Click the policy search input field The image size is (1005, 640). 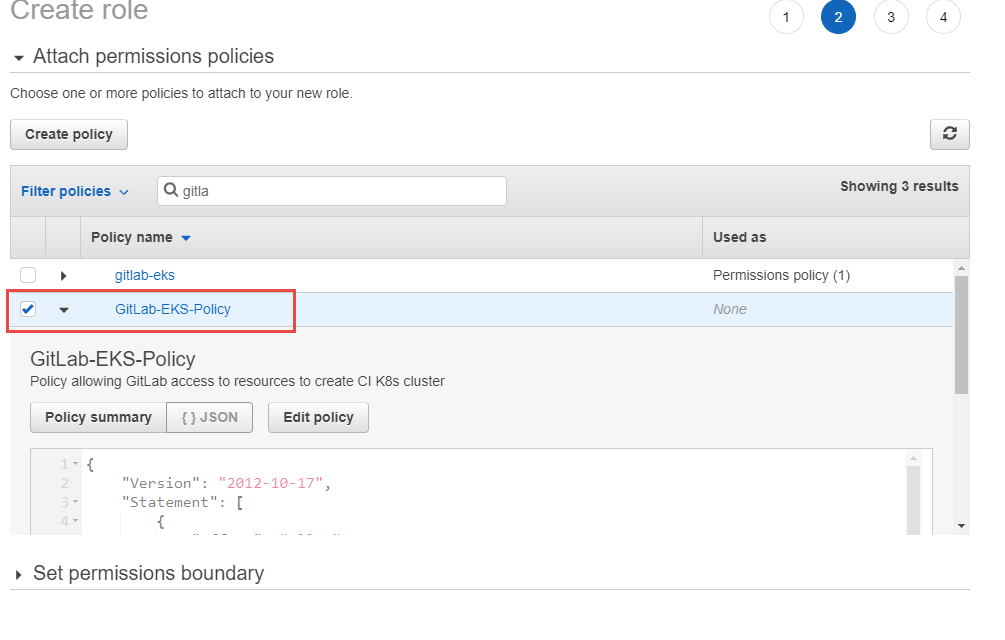pos(332,191)
